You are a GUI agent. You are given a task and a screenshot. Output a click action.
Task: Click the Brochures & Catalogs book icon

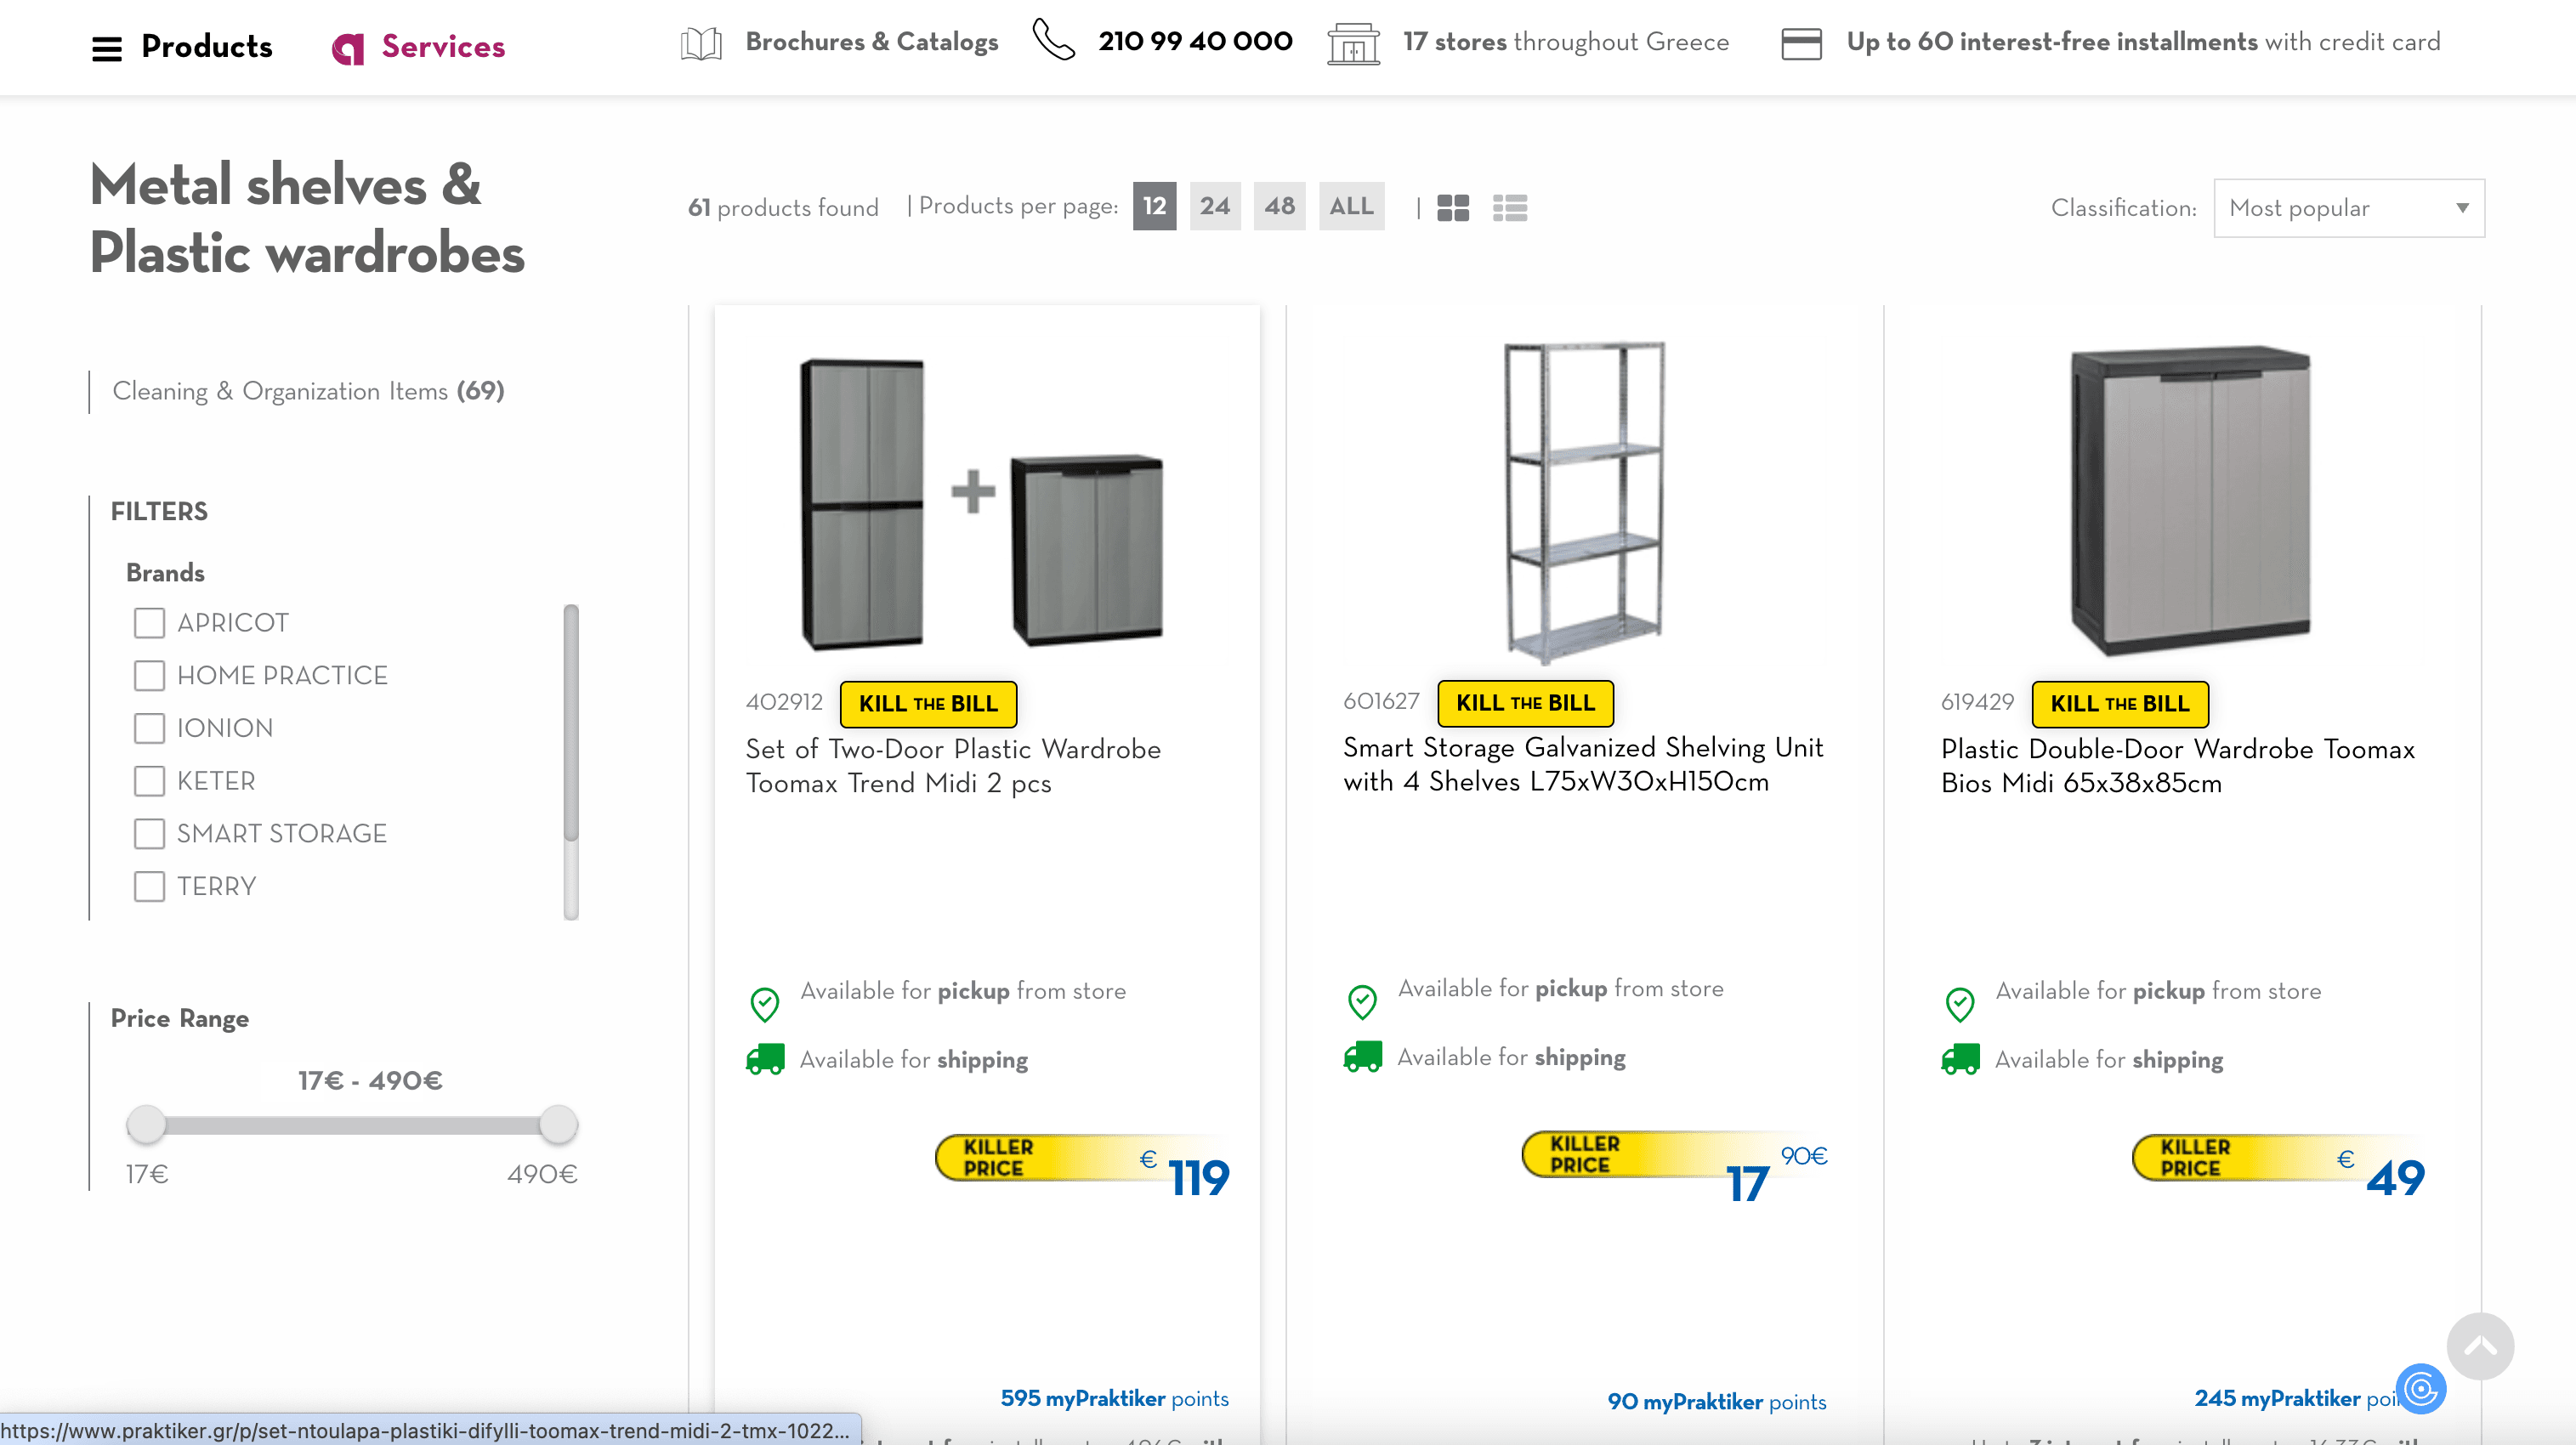pos(701,43)
